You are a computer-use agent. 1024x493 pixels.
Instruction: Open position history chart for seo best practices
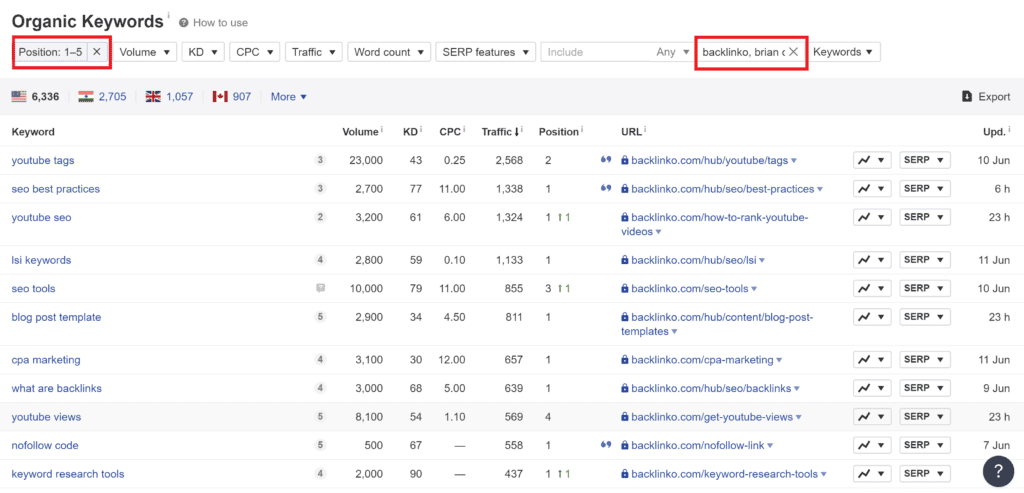(872, 189)
